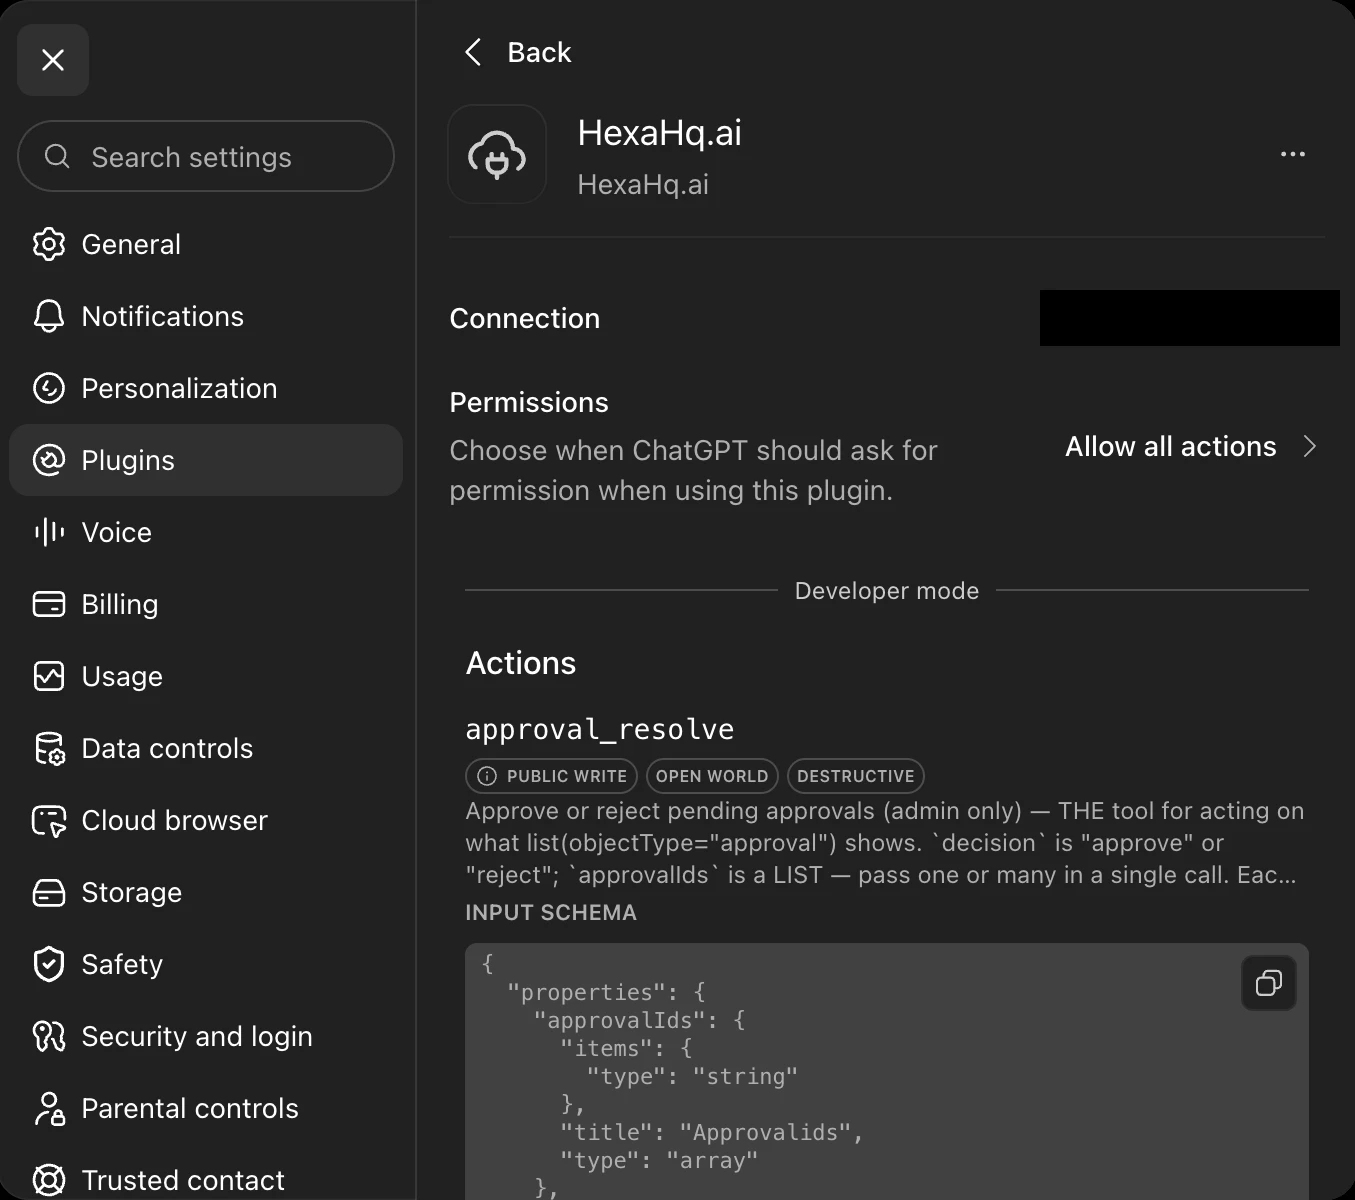Click the Usage chart icon
The width and height of the screenshot is (1355, 1200).
(49, 676)
